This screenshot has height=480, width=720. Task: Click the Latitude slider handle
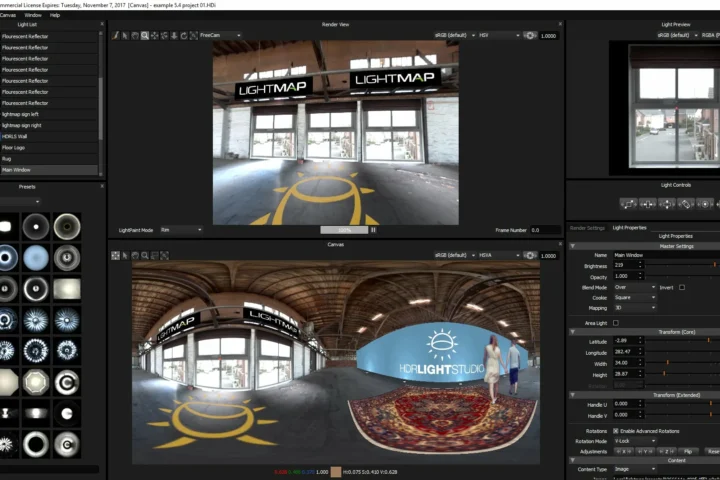(709, 340)
